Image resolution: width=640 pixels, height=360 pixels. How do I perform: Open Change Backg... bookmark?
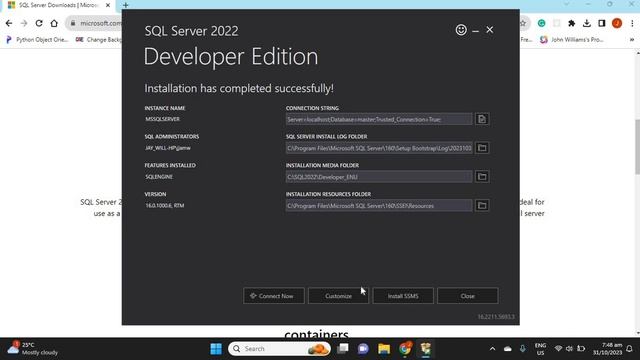pyautogui.click(x=98, y=40)
